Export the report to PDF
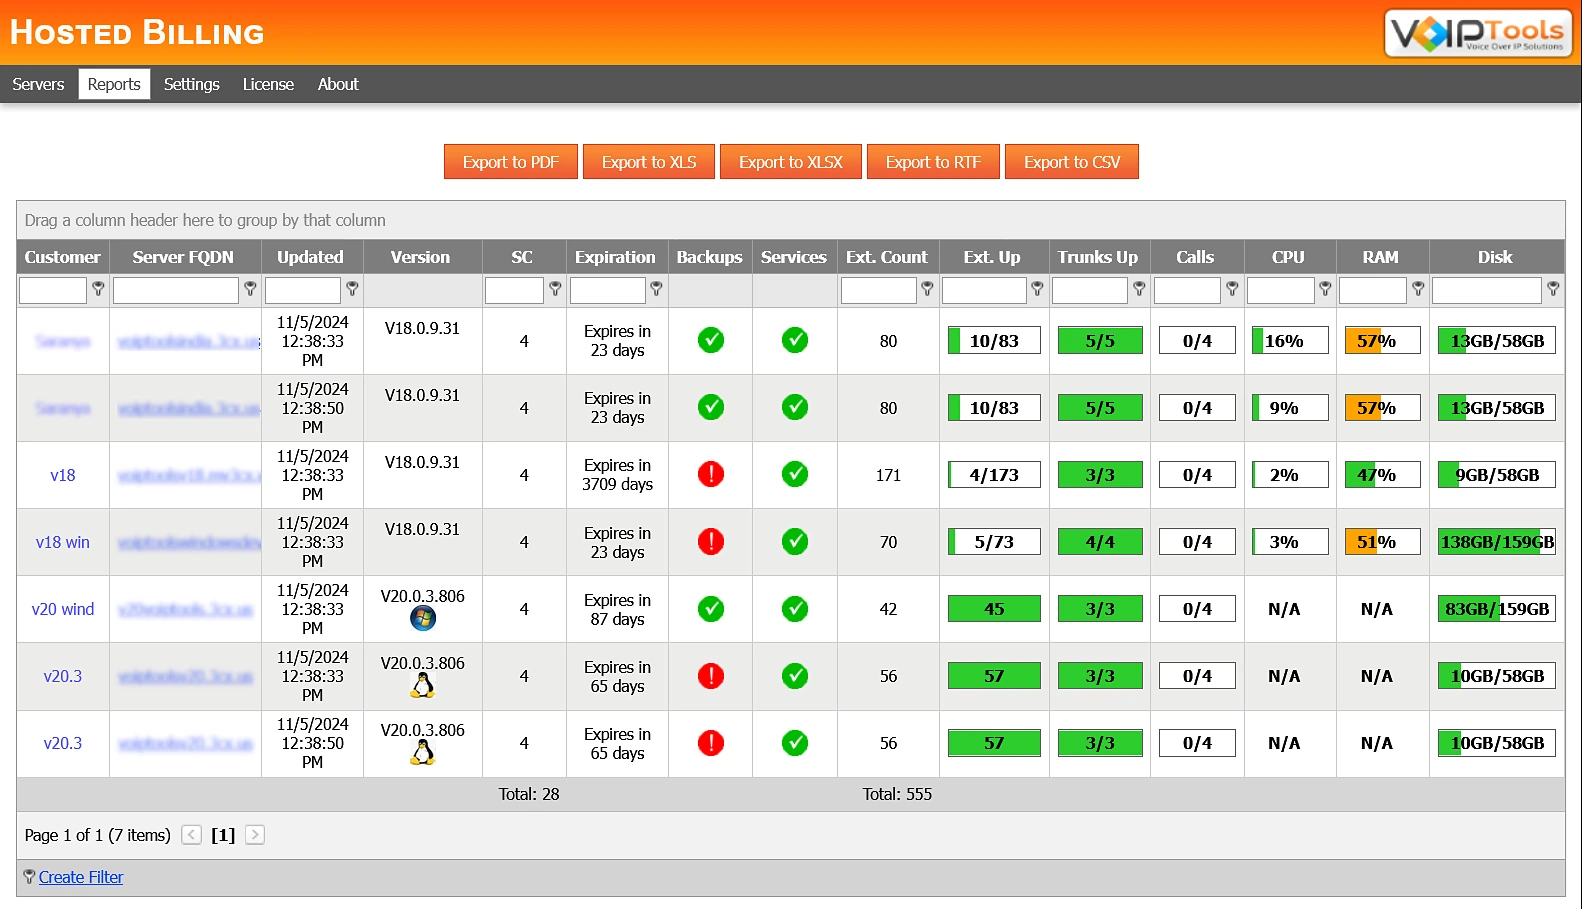The width and height of the screenshot is (1582, 909). (x=511, y=162)
